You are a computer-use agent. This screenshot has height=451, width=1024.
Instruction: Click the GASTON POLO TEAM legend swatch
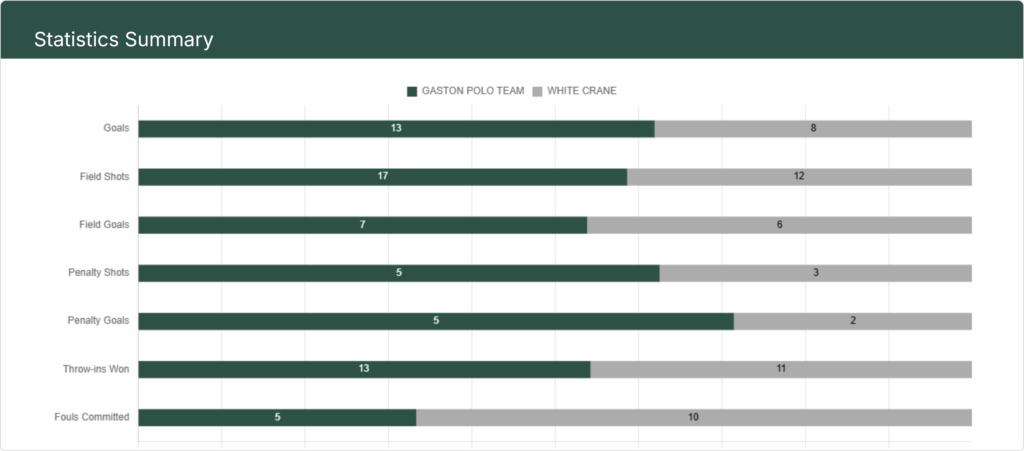411,91
